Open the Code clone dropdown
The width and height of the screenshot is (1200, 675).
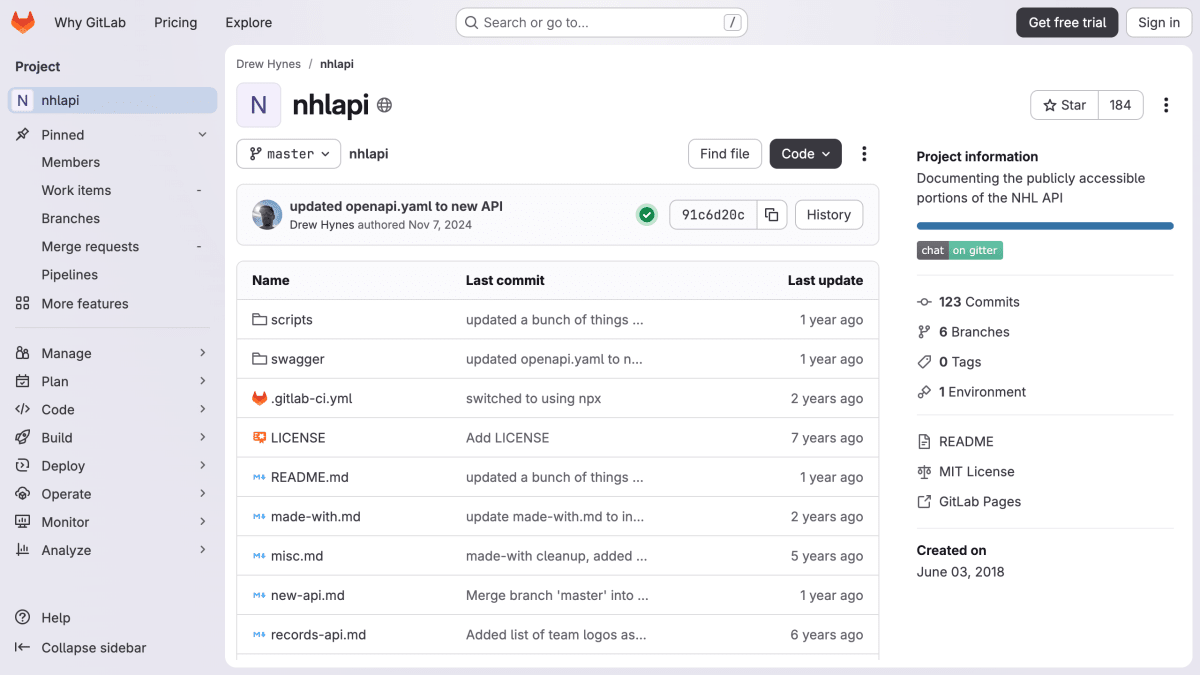[805, 154]
